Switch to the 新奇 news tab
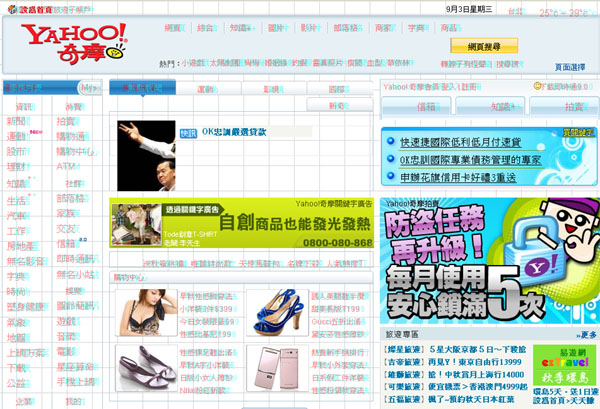600x409 pixels. tap(339, 105)
